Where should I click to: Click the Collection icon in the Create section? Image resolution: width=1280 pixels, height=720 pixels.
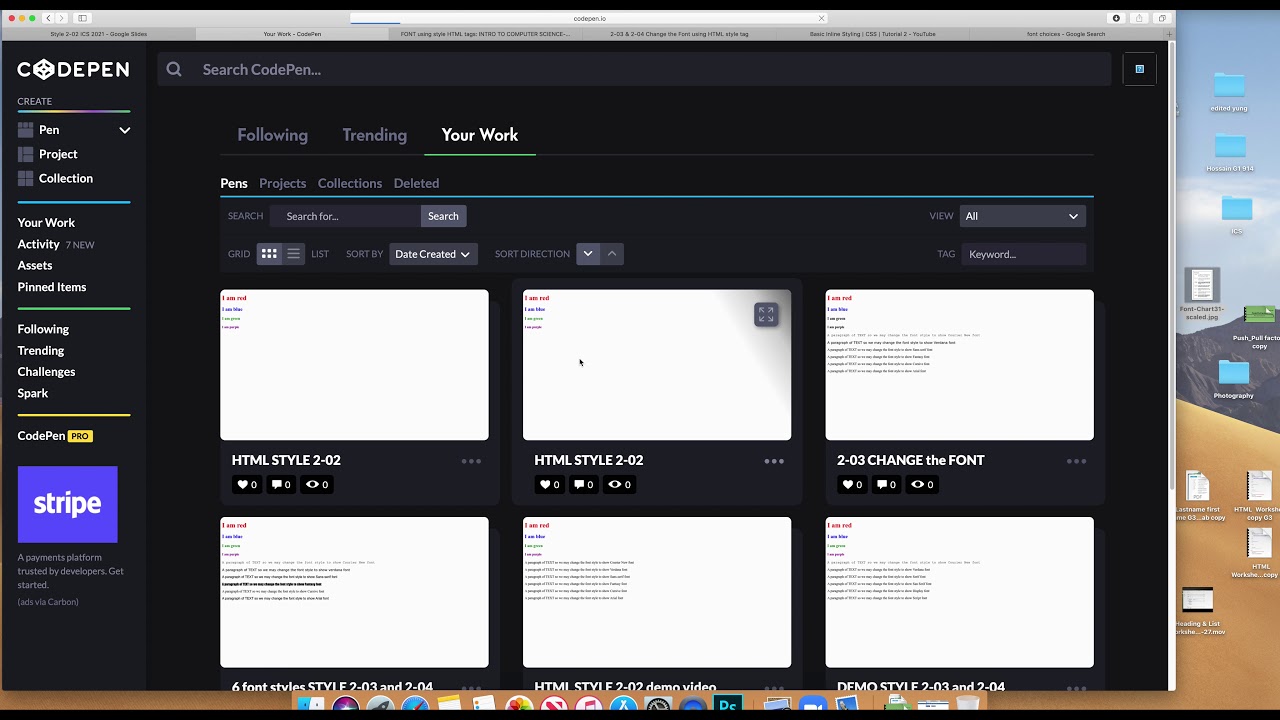[x=25, y=178]
